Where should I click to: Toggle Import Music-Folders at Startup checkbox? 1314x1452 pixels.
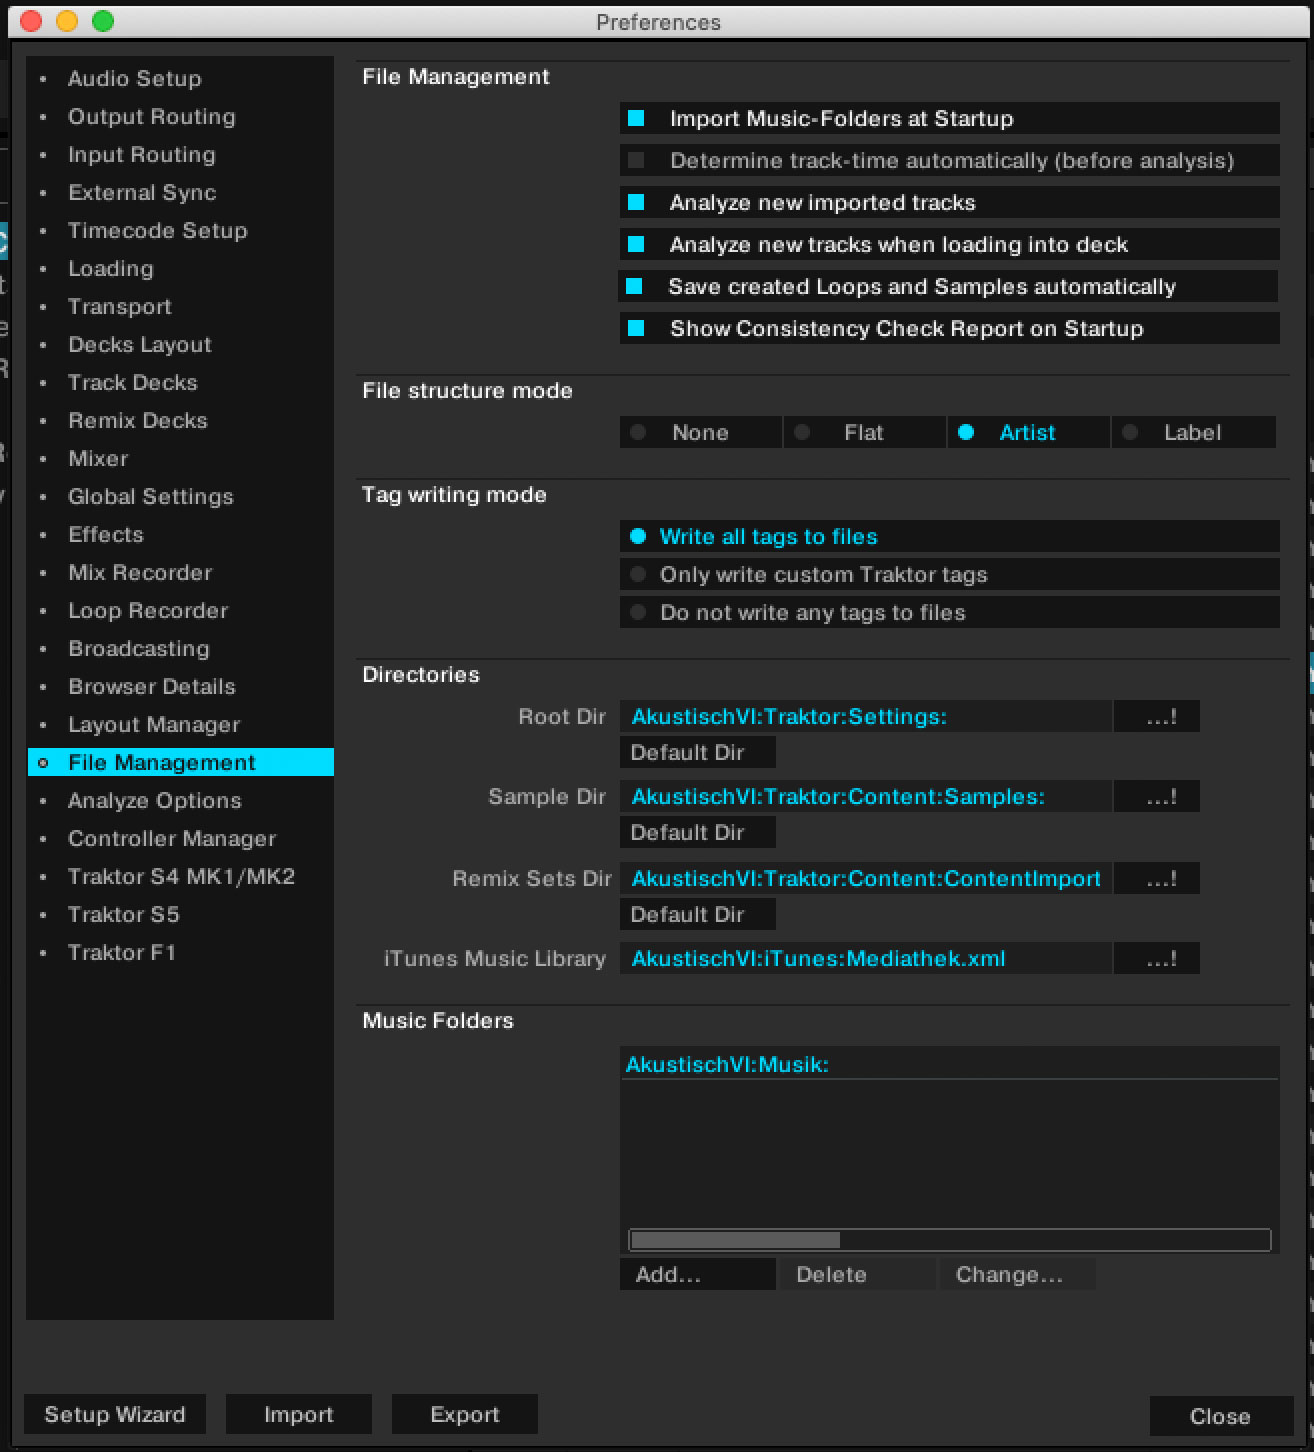pyautogui.click(x=636, y=119)
